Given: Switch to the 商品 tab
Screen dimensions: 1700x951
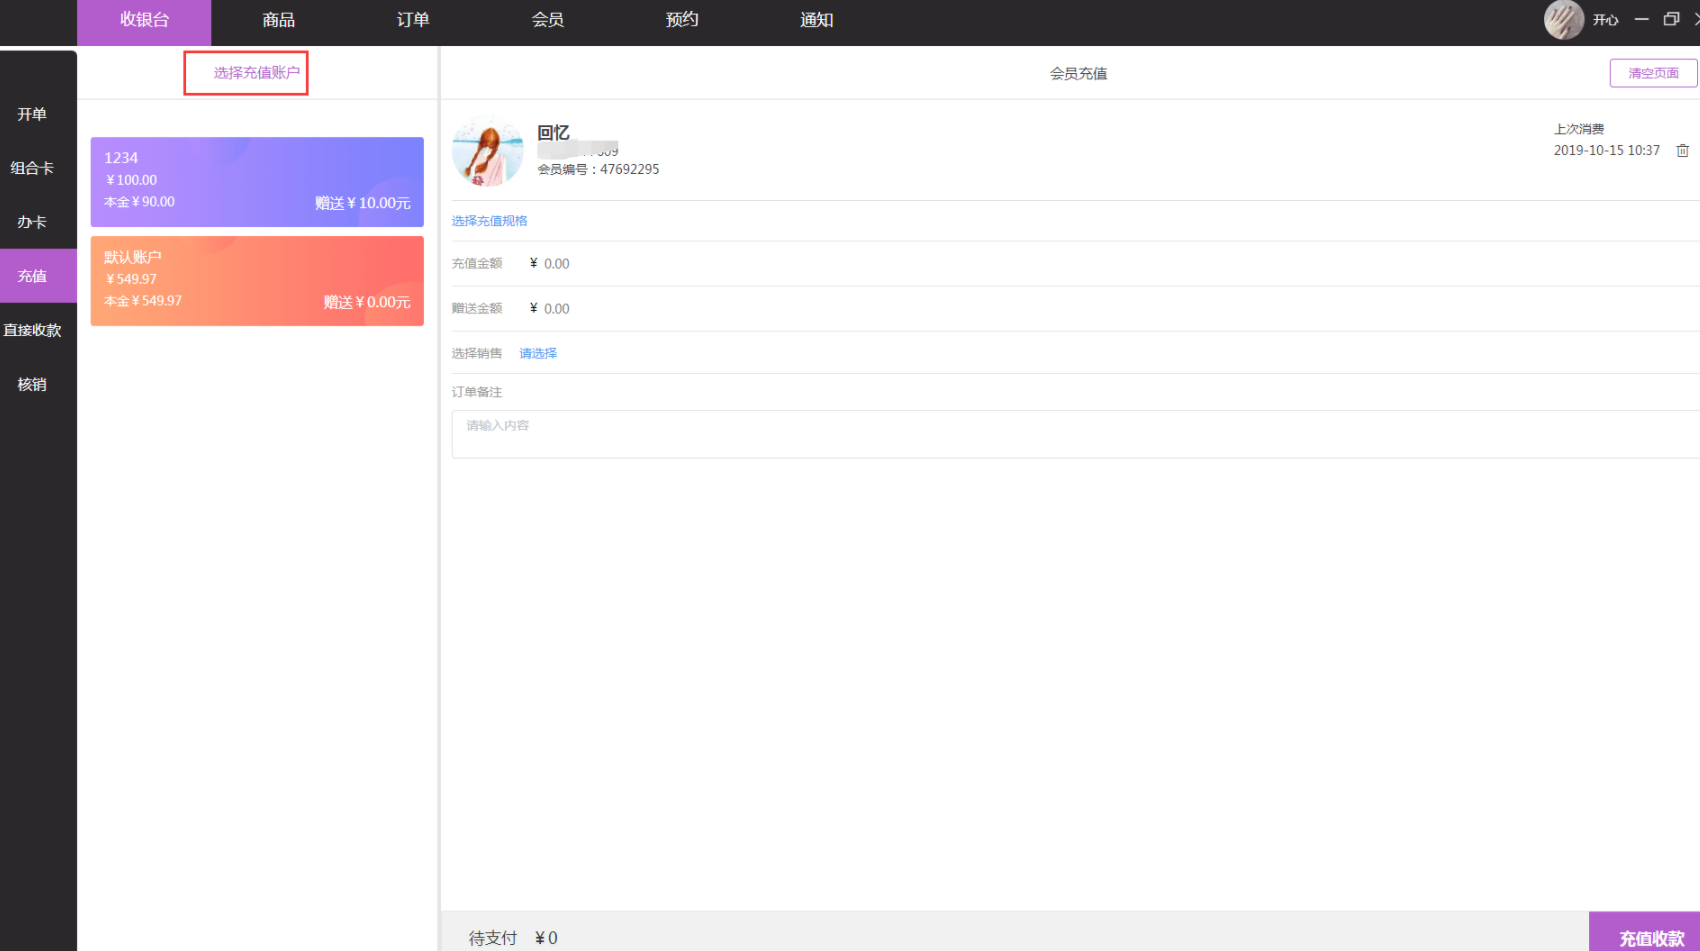Looking at the screenshot, I should click(278, 20).
